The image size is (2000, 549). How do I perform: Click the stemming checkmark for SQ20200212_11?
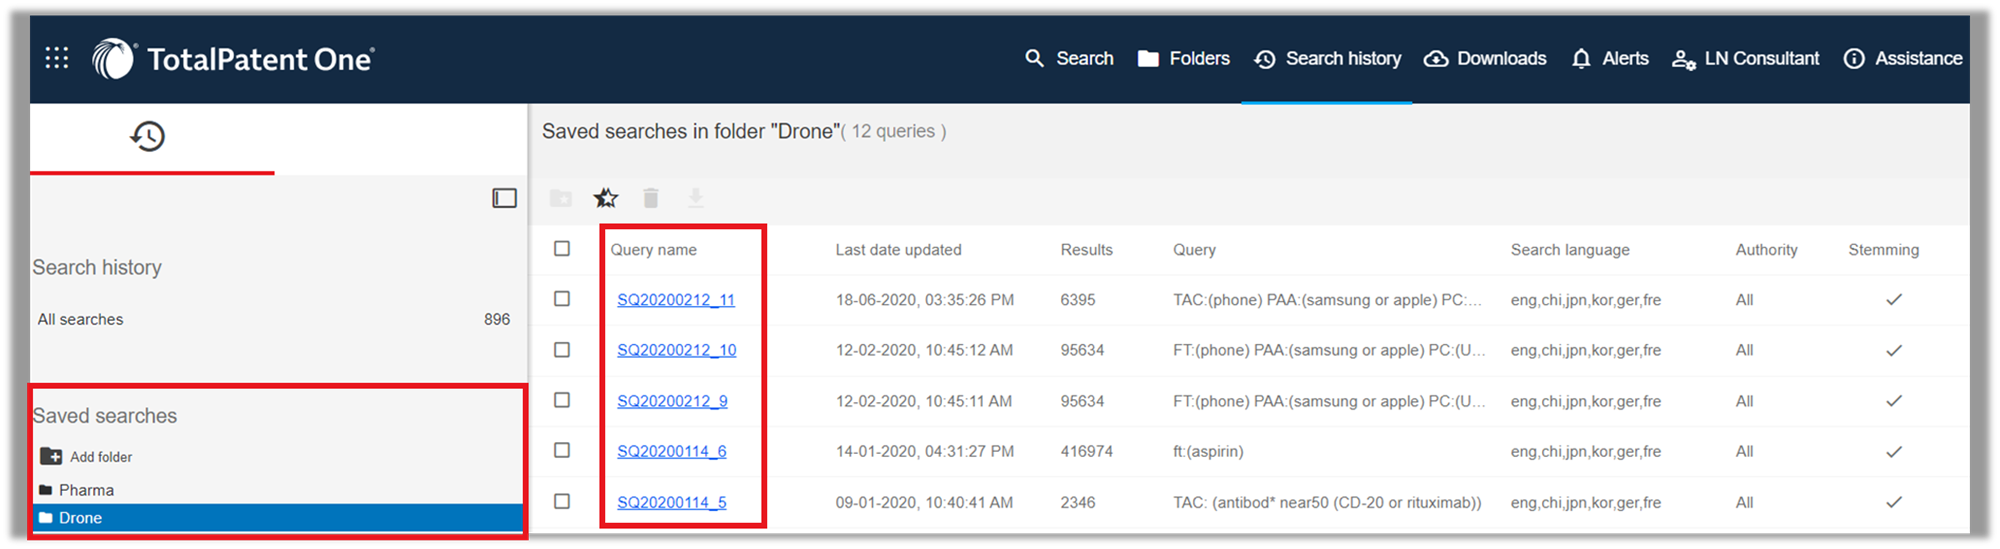coord(1894,300)
